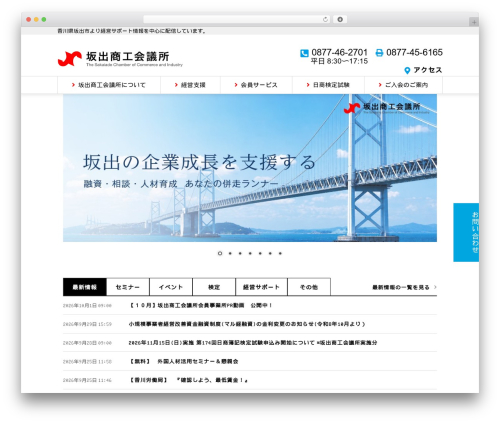Click the bridge hero banner image
This screenshot has height=423, width=500.
[x=250, y=168]
